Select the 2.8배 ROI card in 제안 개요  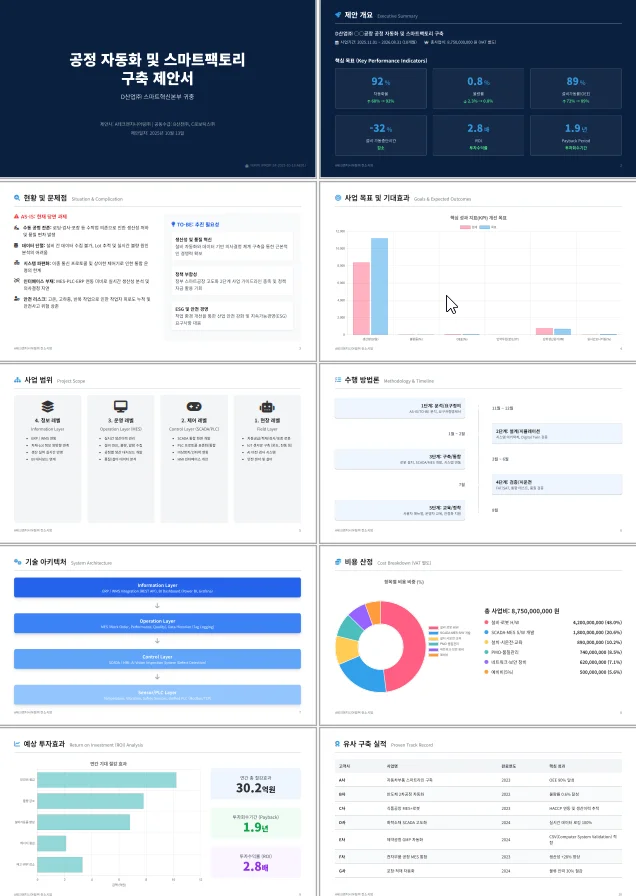pos(478,135)
